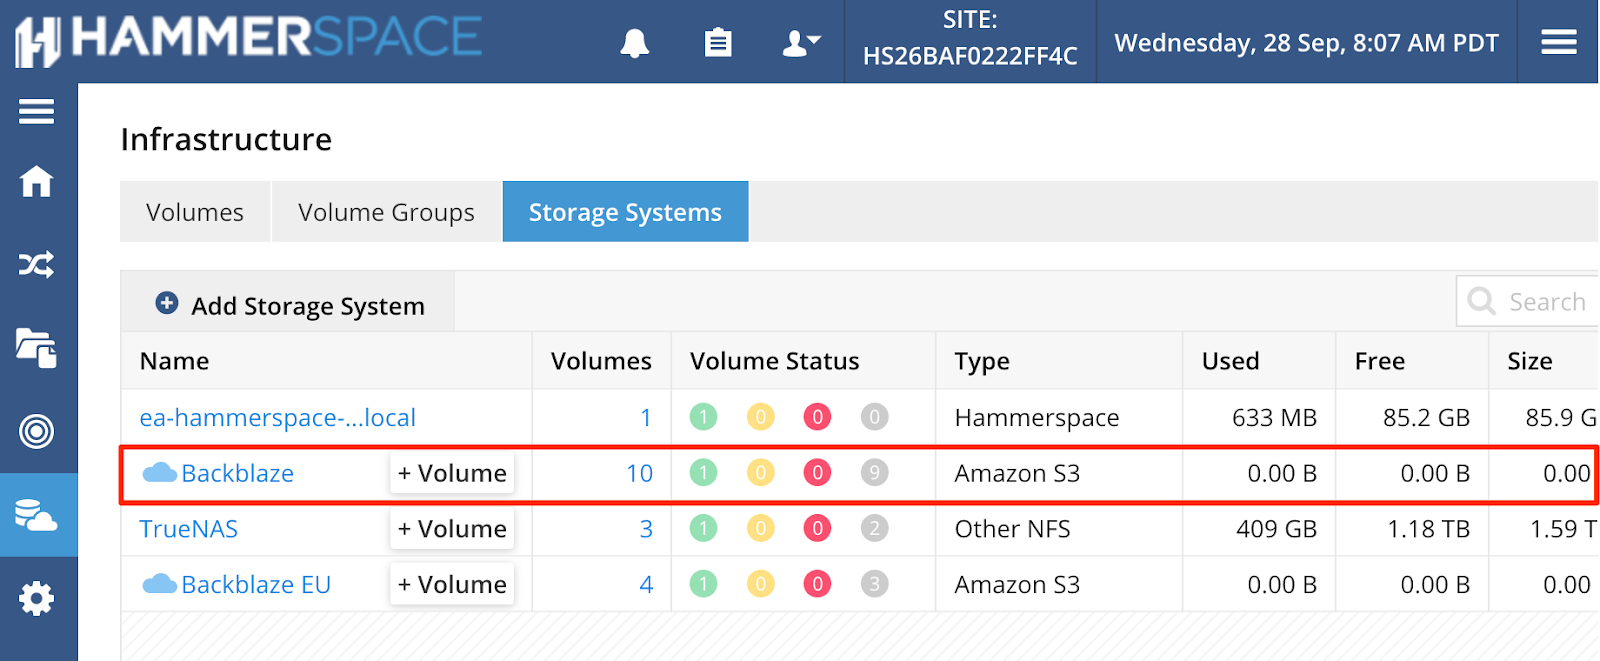Open volume count 1 for ea-hammerspace

point(646,418)
